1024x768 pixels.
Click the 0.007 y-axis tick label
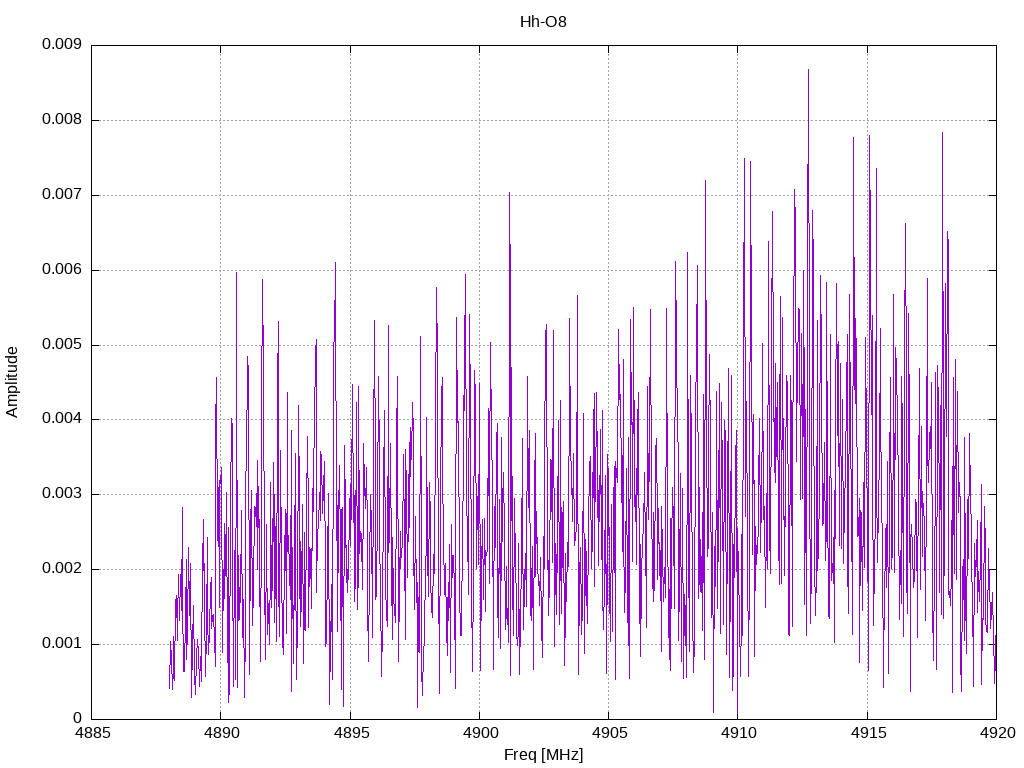point(62,195)
